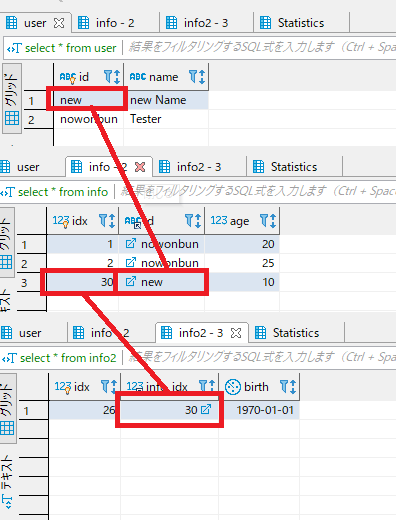Click filter icon on user id column
The image size is (396, 527).
click(x=108, y=77)
